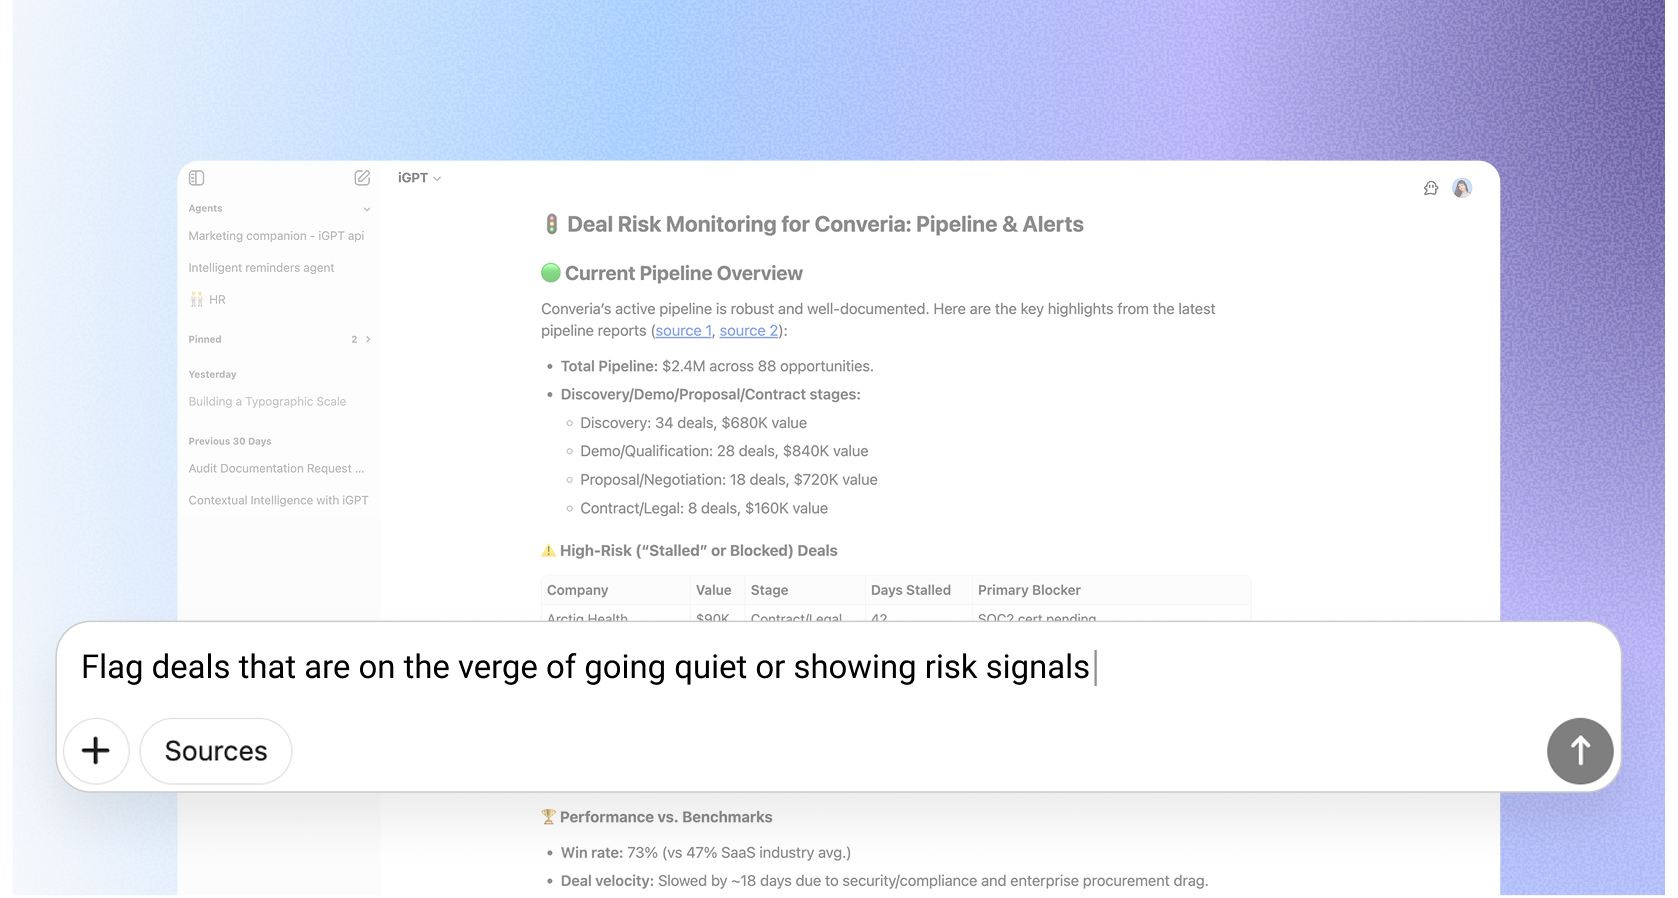Open Contextual Intelligence with iGPT chat
Screen dimensions: 1678x898
(x=278, y=501)
